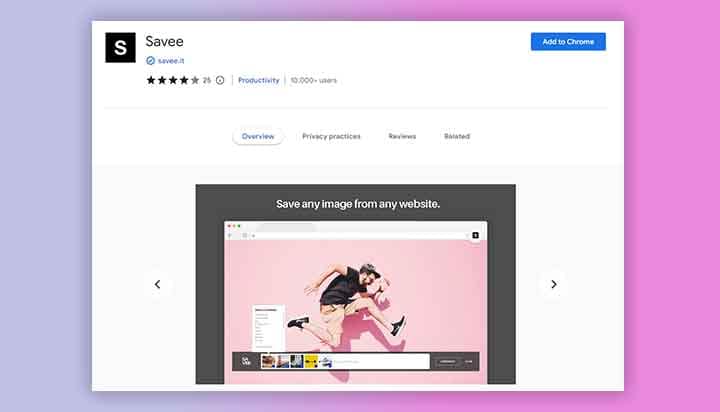Click the star rating row
Image resolution: width=720 pixels, height=412 pixels.
pyautogui.click(x=172, y=80)
